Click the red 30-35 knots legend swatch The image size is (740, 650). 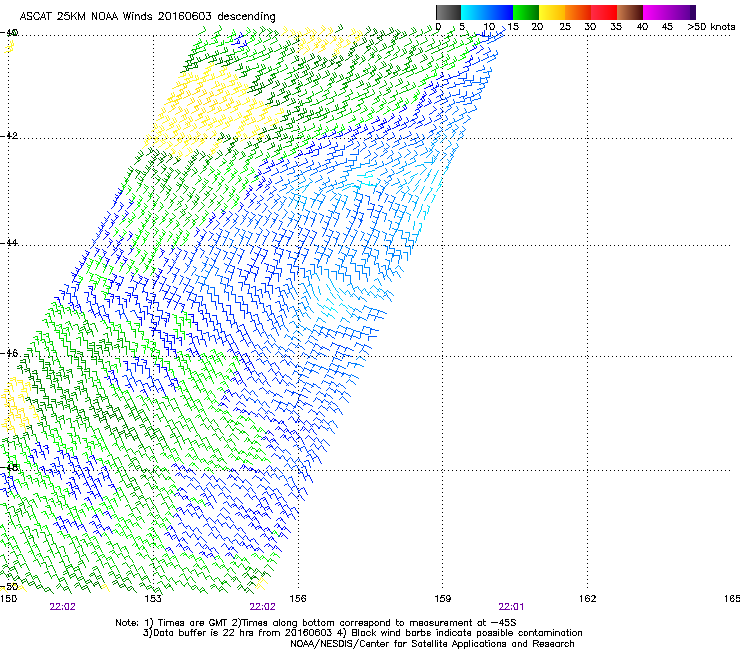tap(604, 12)
